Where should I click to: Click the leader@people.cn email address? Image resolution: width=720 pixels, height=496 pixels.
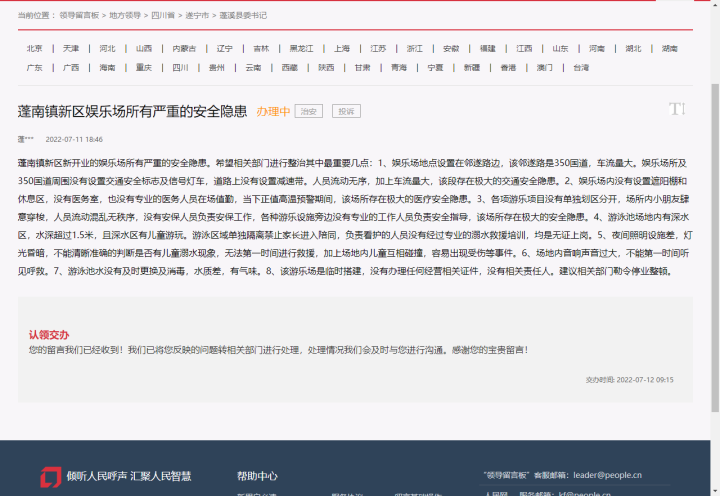607,475
